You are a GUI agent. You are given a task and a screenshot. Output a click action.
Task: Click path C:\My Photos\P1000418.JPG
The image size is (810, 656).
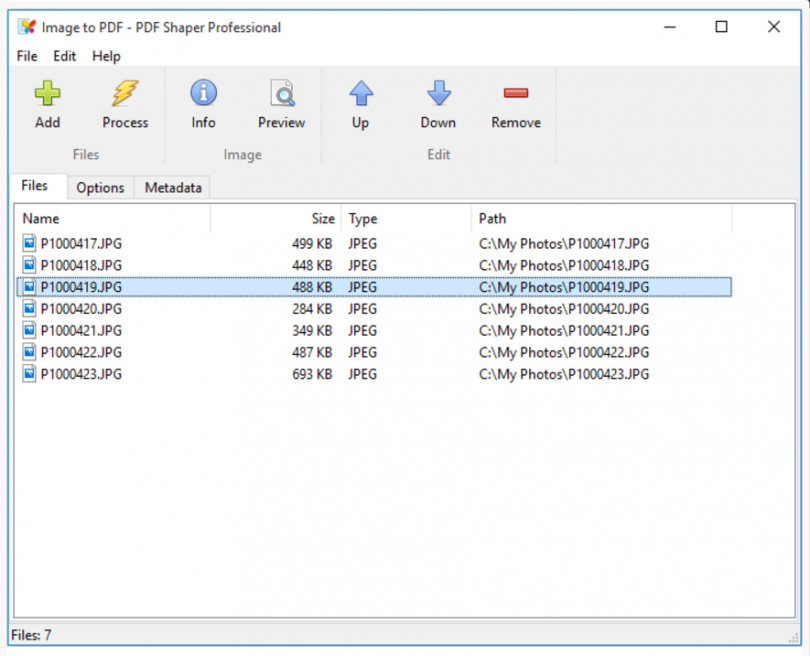(564, 265)
